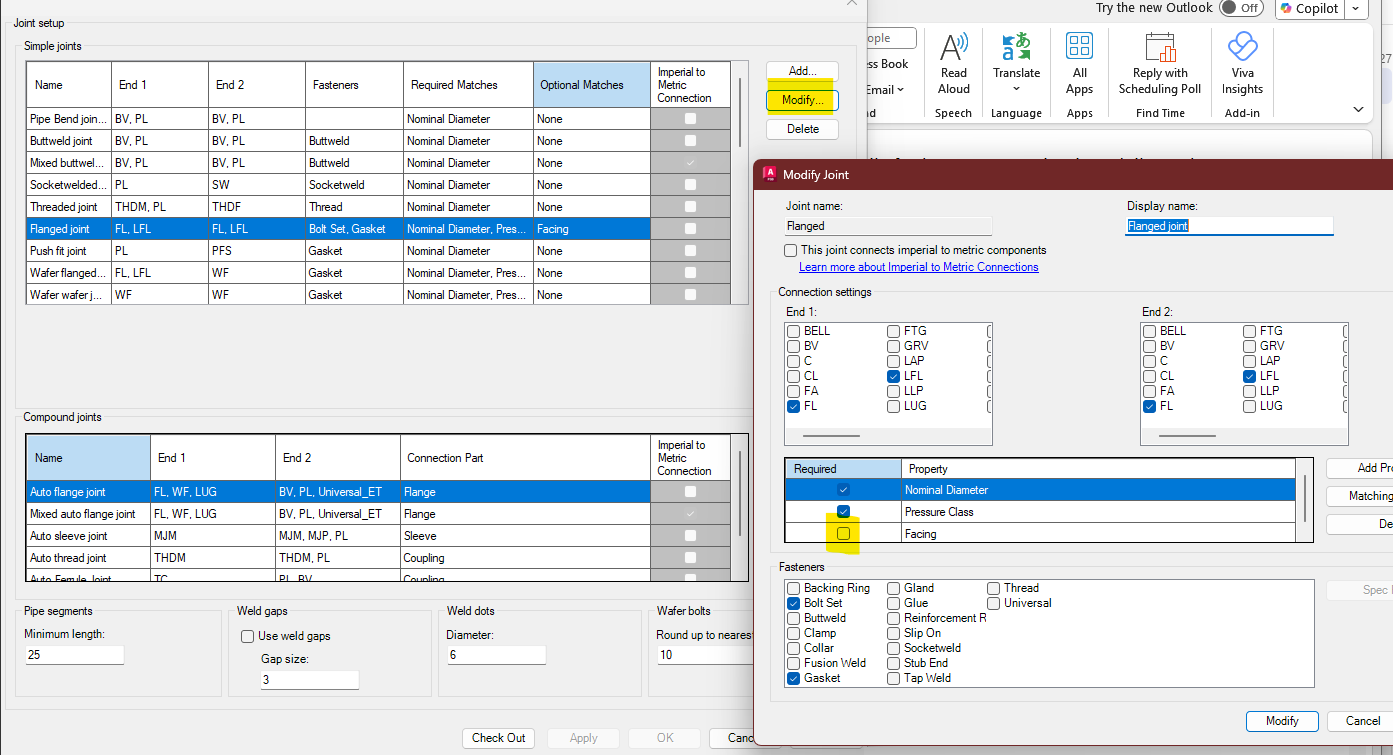Click the highlighted Modify... button
The height and width of the screenshot is (755, 1393).
click(802, 100)
